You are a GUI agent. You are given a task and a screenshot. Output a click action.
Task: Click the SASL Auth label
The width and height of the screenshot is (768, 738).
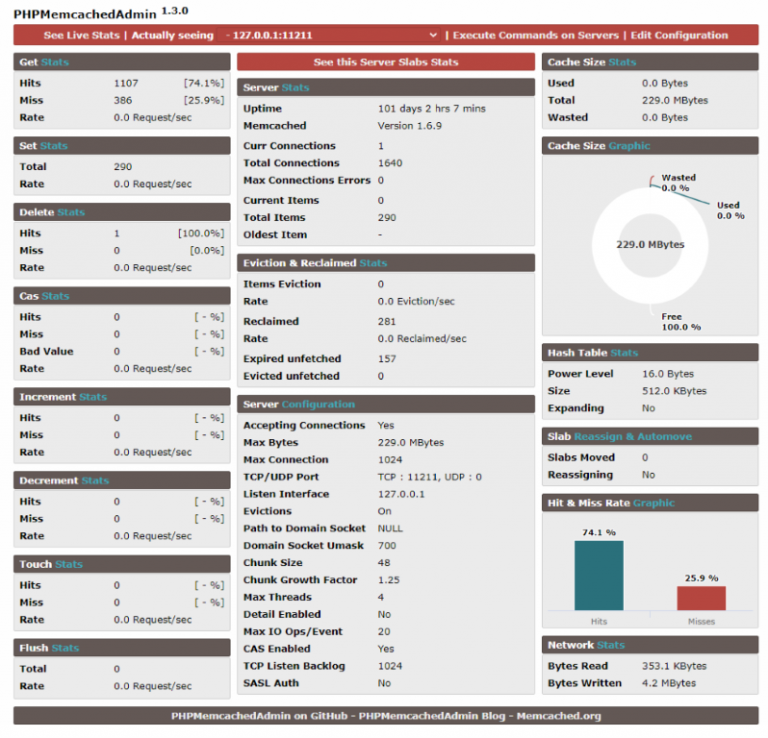271,683
